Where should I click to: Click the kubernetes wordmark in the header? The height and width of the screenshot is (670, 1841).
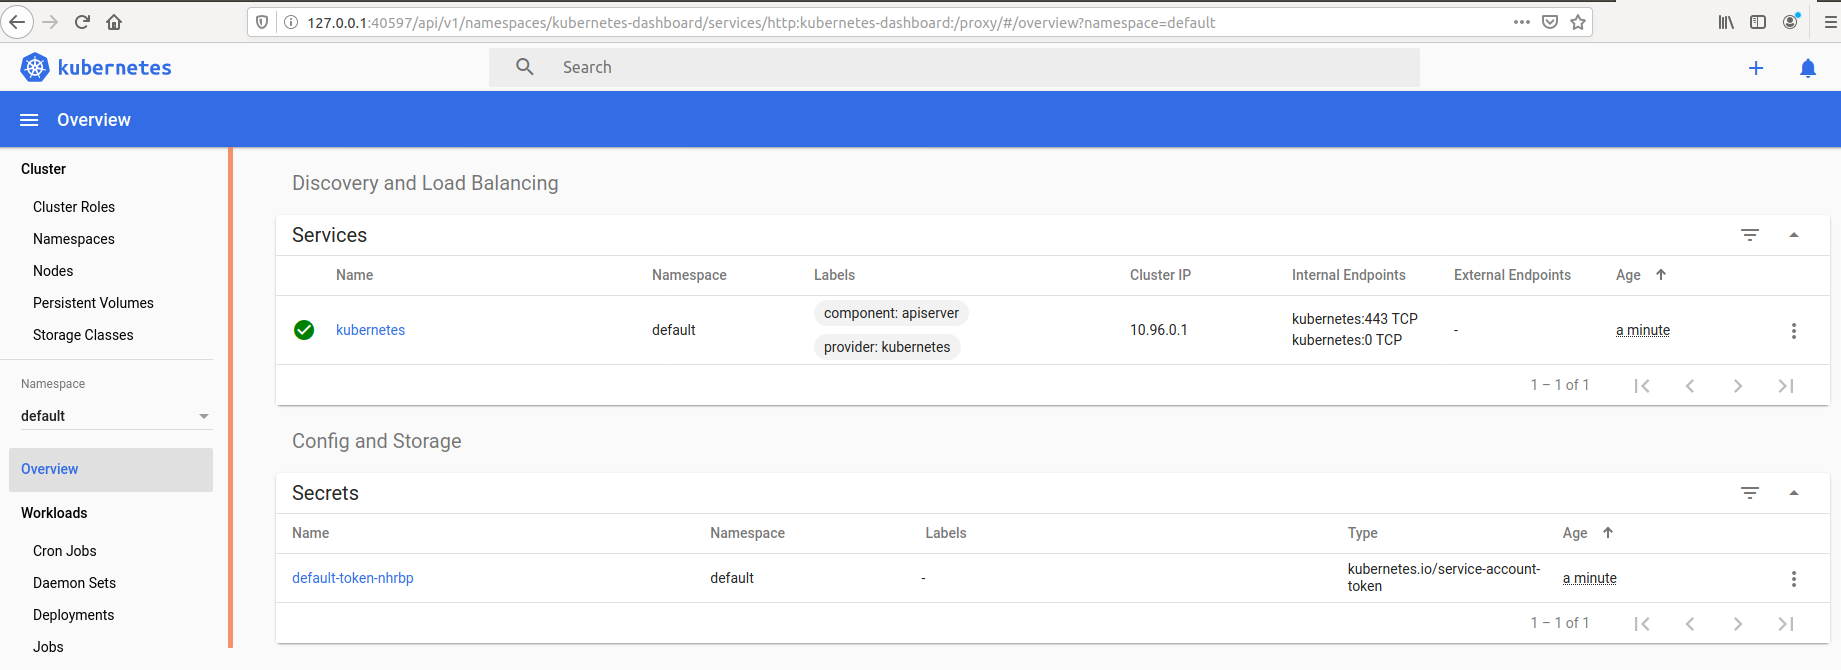115,67
